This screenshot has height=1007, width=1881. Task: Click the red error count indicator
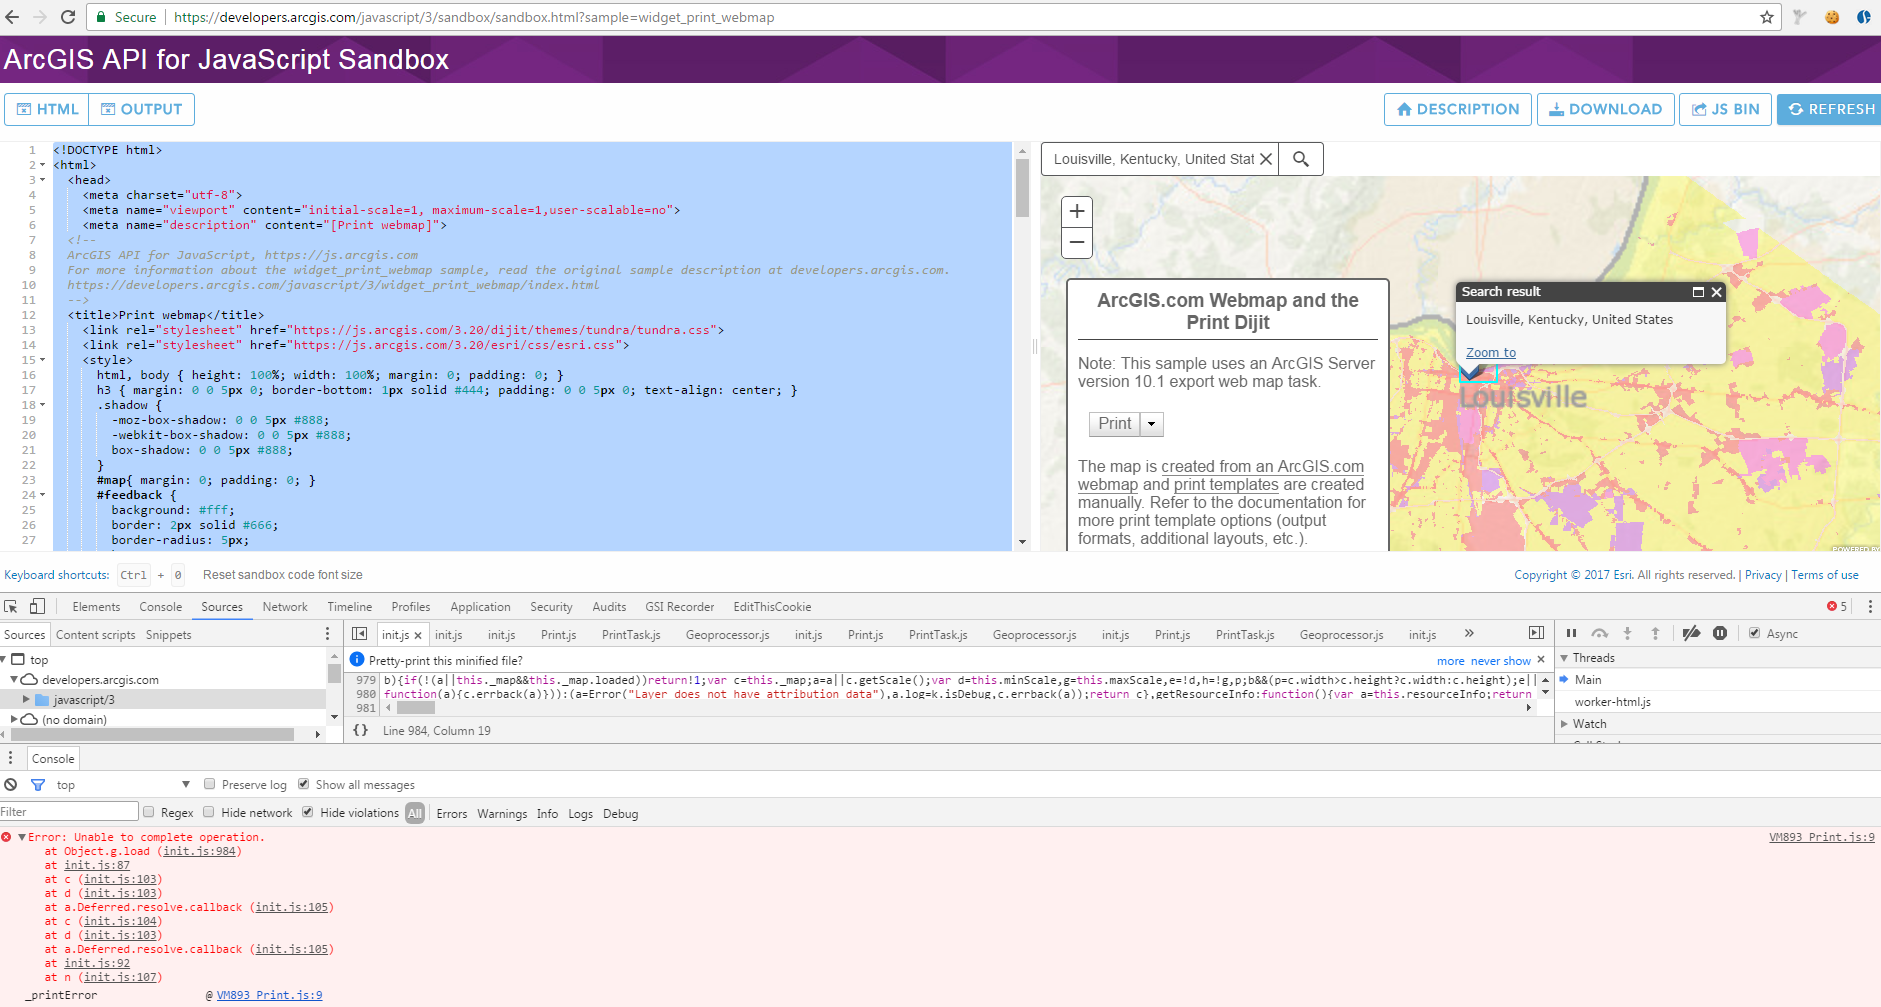pos(1837,606)
